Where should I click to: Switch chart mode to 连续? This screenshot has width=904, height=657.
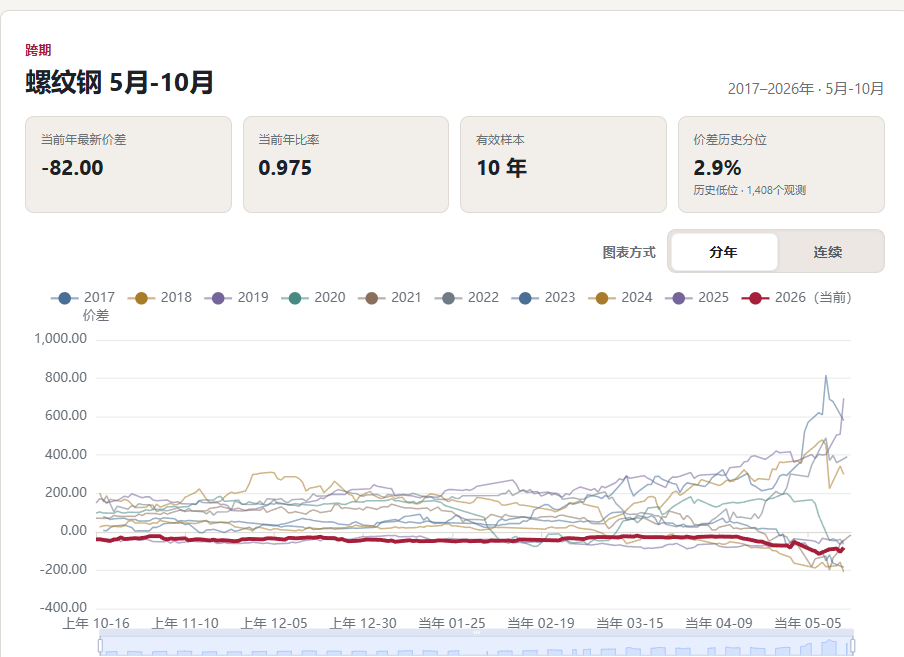(828, 252)
